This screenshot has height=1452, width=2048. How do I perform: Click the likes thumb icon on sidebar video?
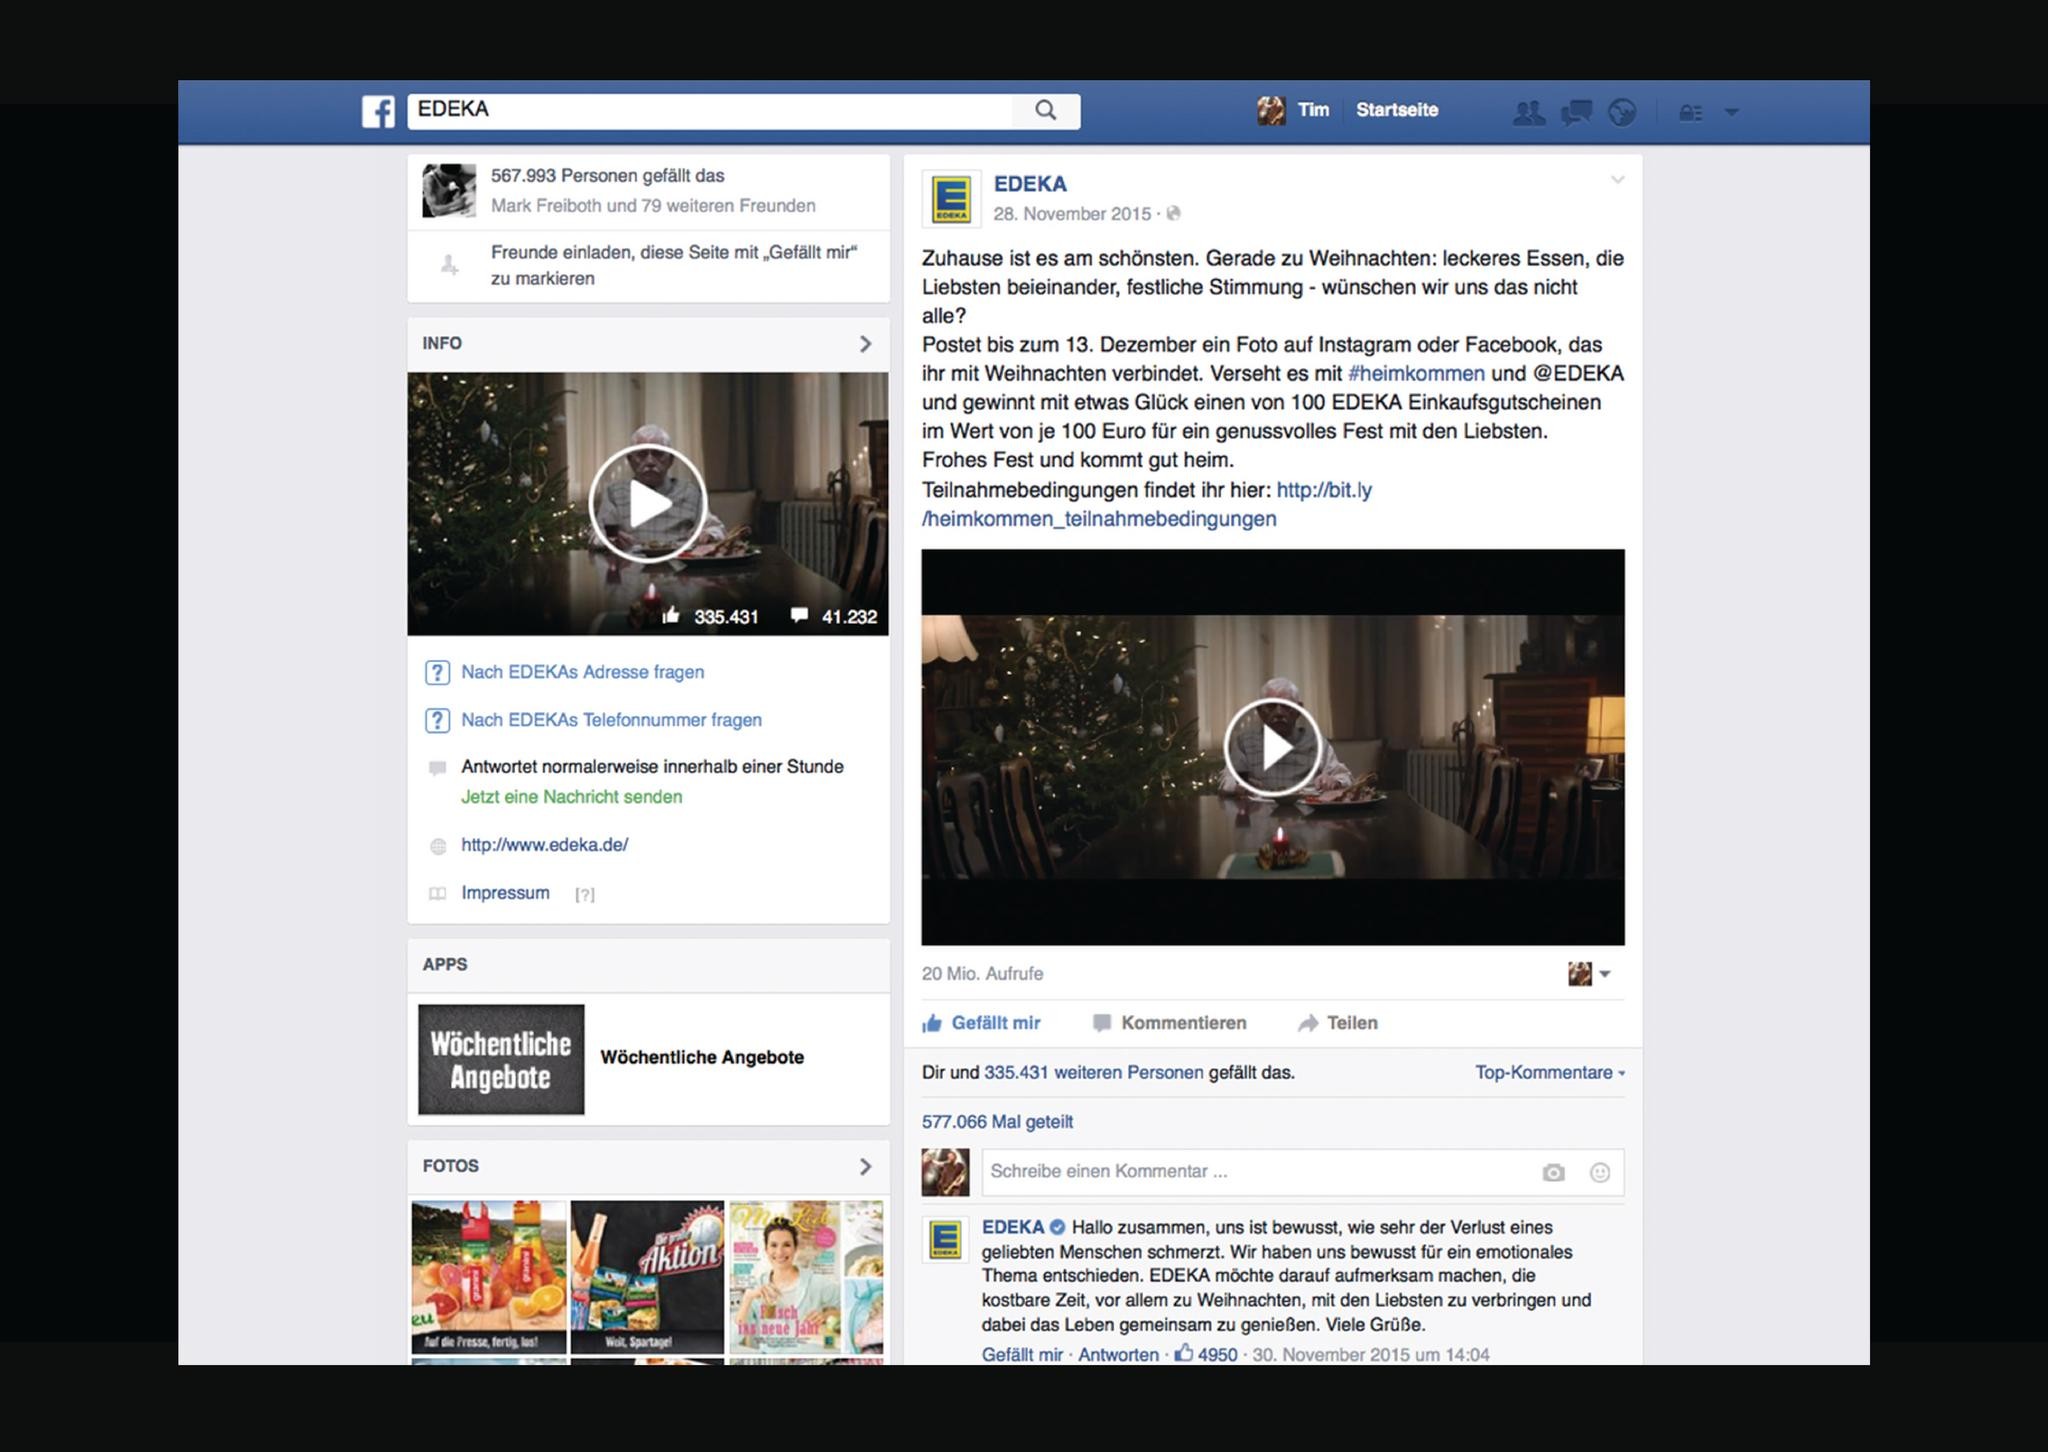(x=670, y=615)
